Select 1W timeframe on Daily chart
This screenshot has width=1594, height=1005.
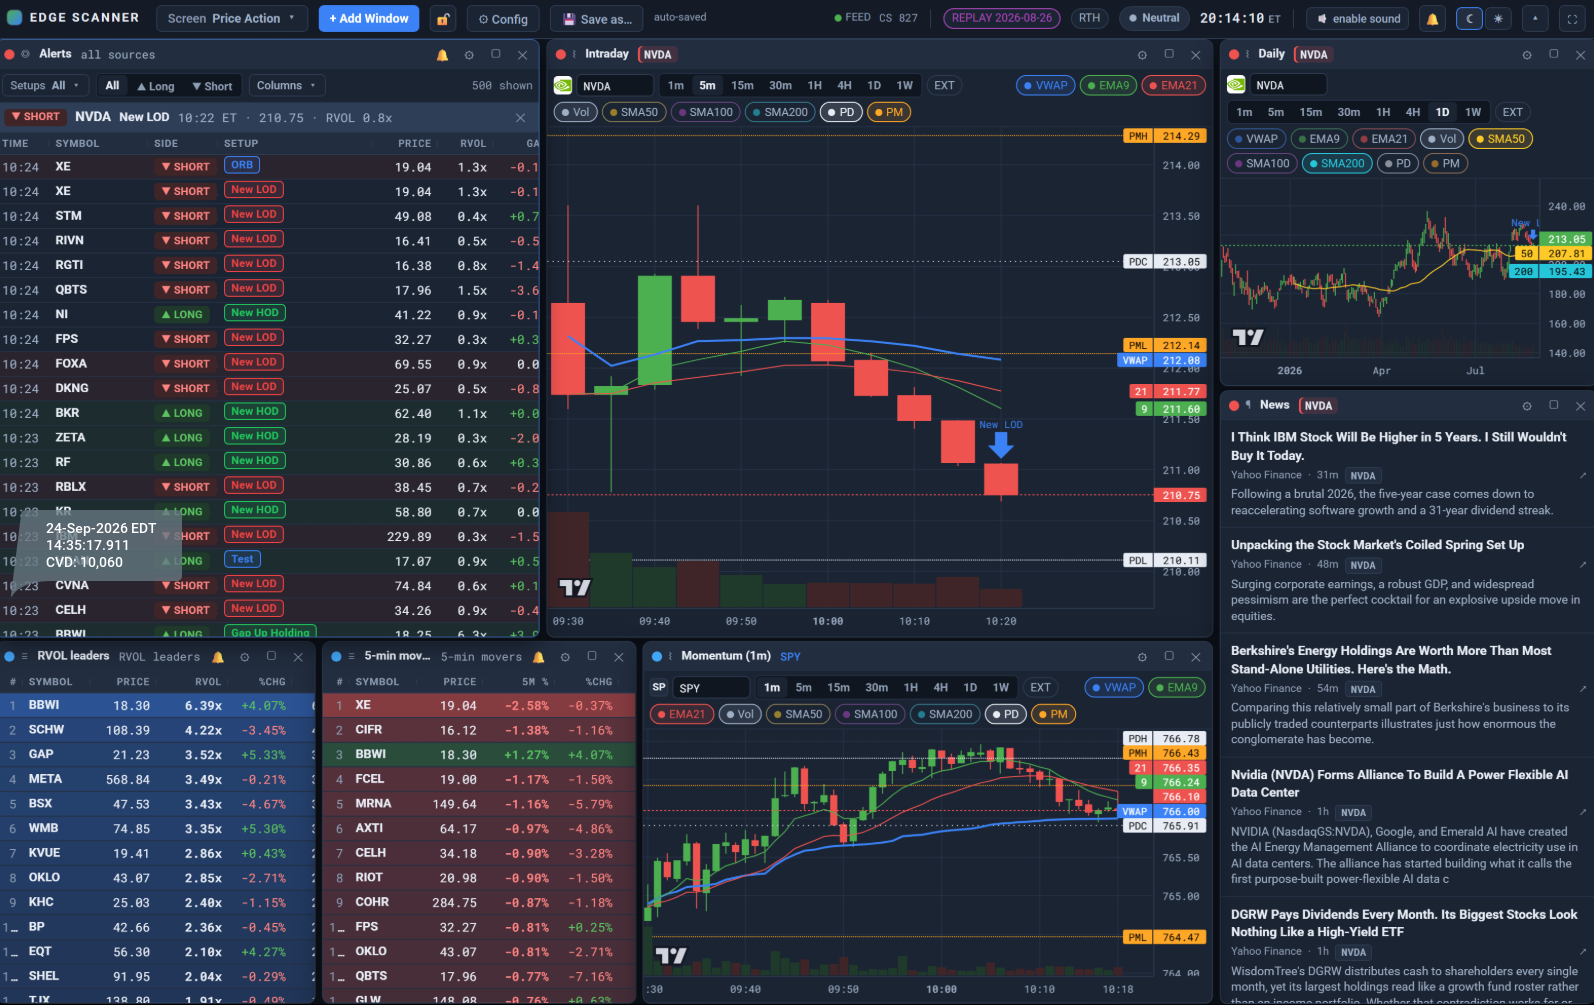click(1473, 112)
